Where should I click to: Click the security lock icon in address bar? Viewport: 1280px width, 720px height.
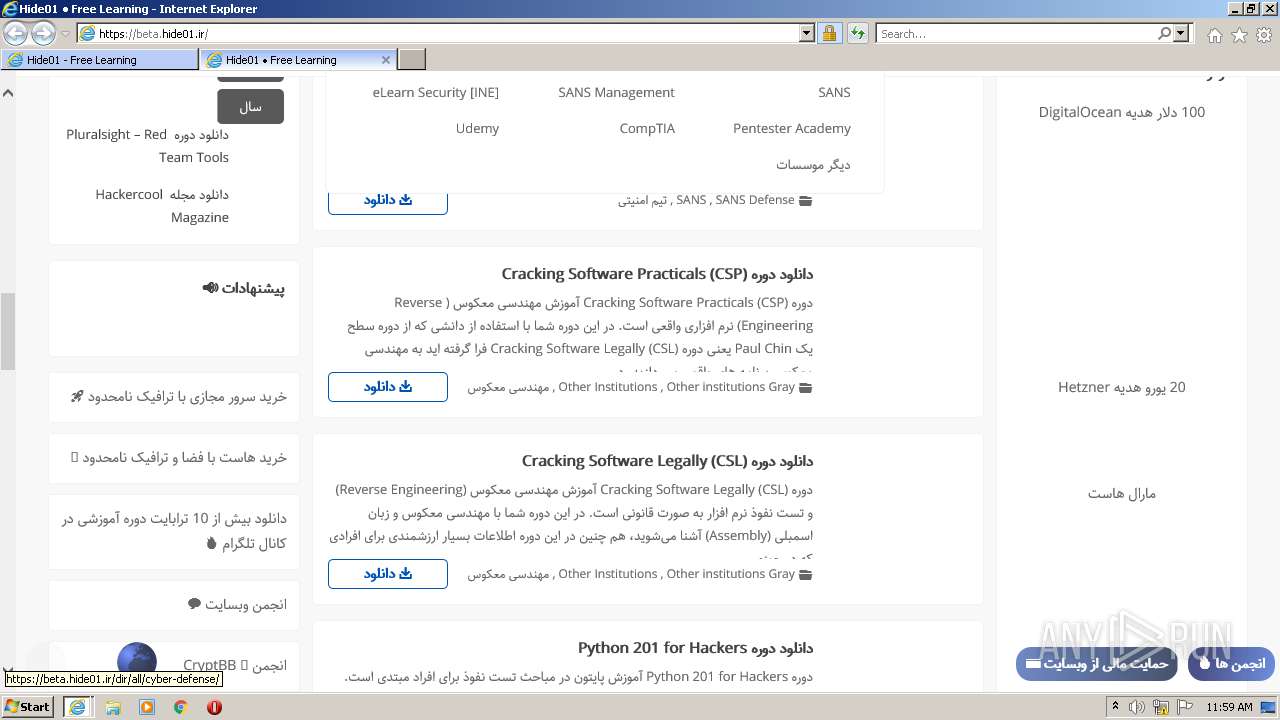click(829, 33)
